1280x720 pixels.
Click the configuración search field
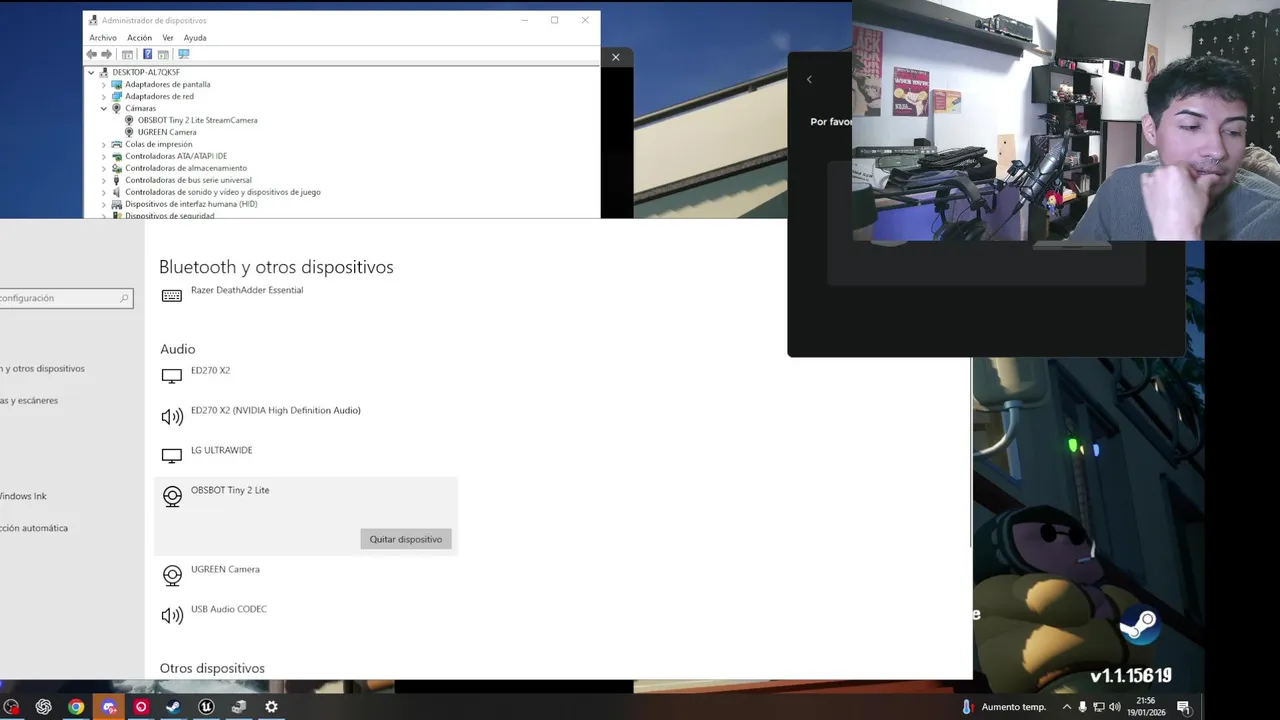(x=66, y=298)
